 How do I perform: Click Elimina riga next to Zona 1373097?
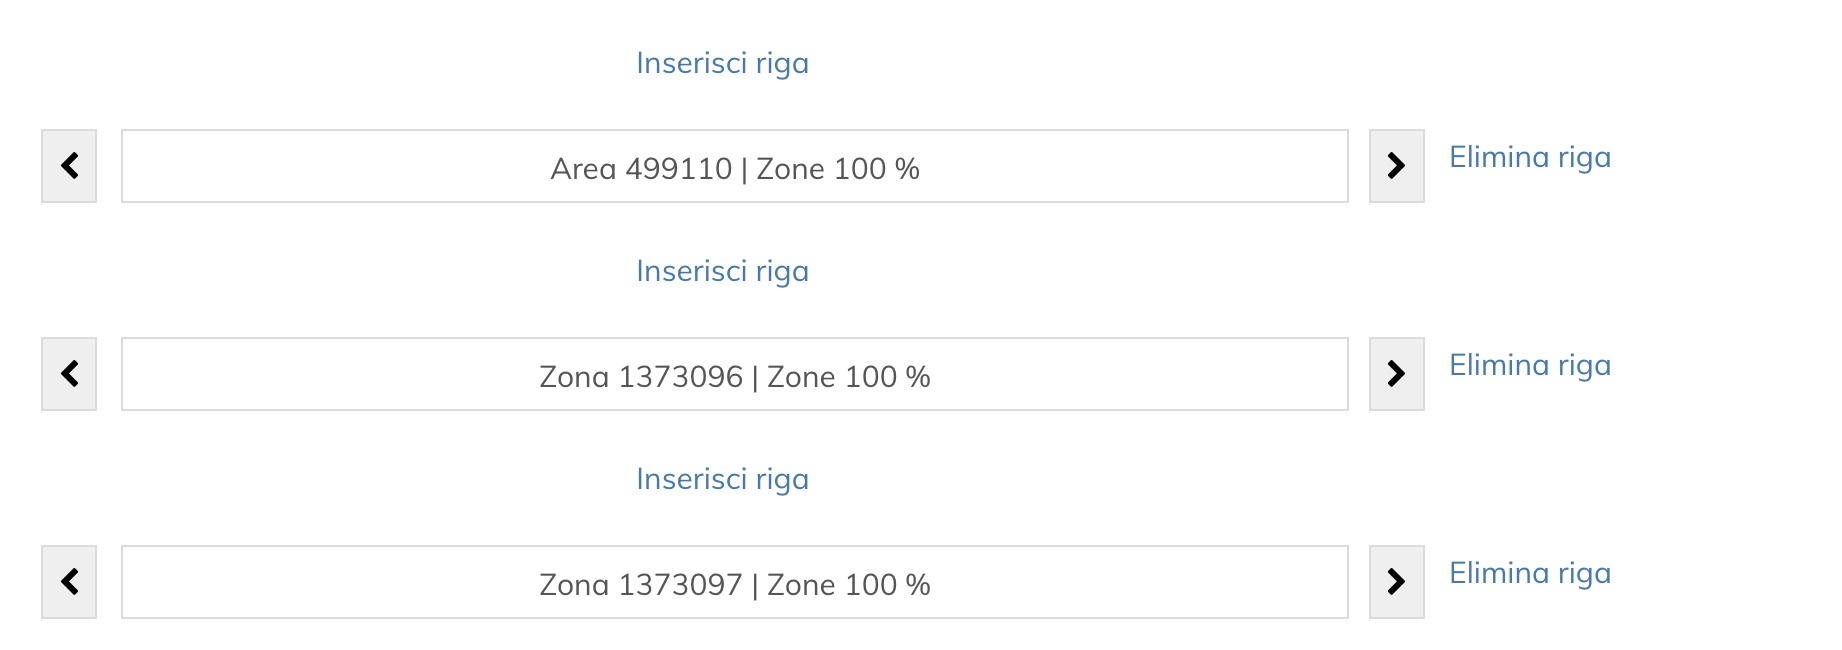[1529, 572]
